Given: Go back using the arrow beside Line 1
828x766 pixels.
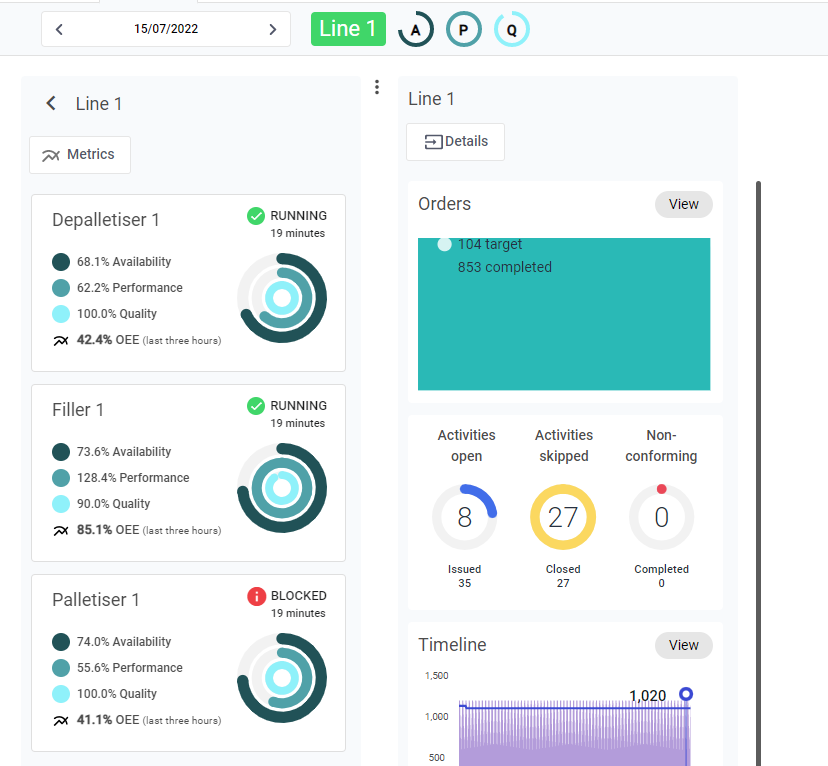Looking at the screenshot, I should 51,104.
